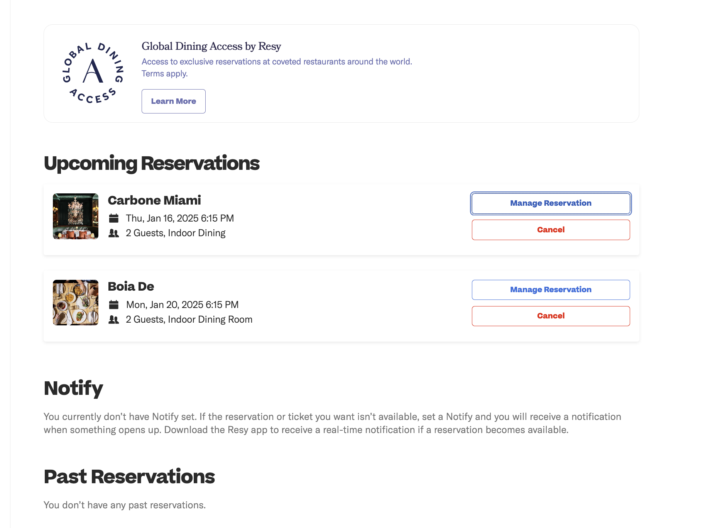Open the Boia De restaurant name
The width and height of the screenshot is (720, 528).
[131, 286]
